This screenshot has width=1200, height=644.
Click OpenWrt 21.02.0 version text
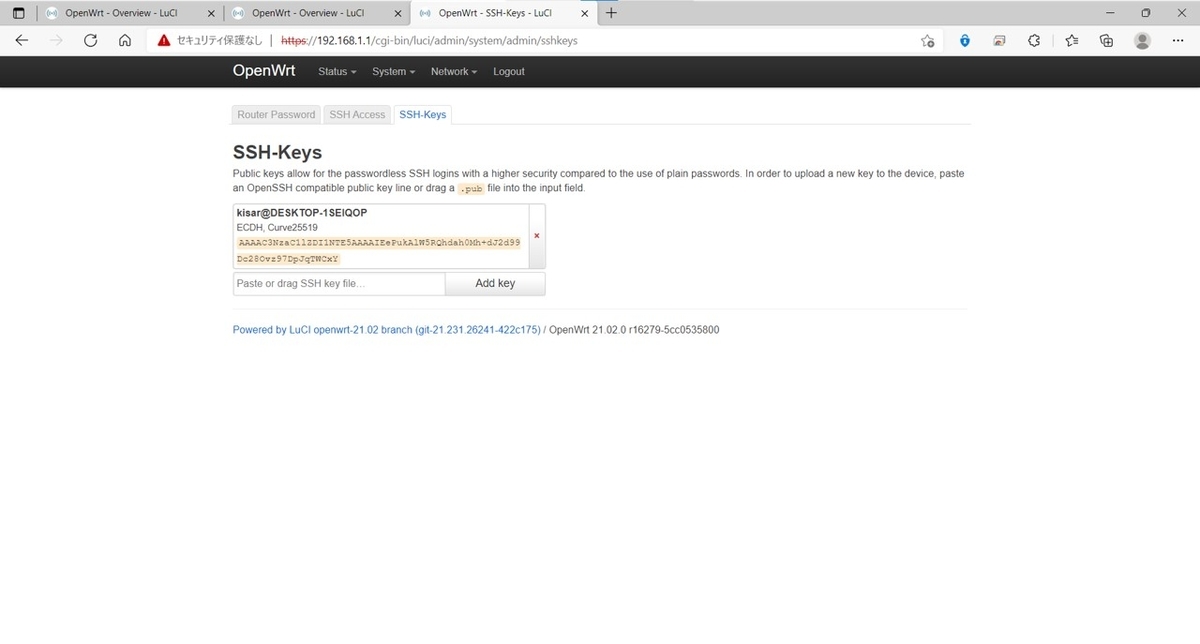(634, 329)
